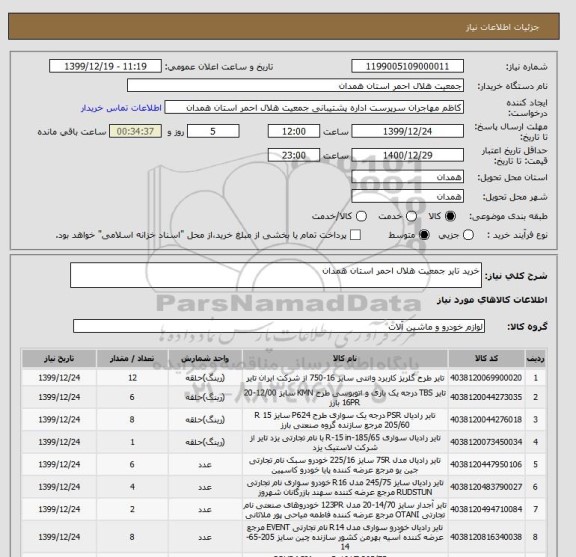
Task: Select the کالا/خدمت radio button
Action: tap(361, 216)
